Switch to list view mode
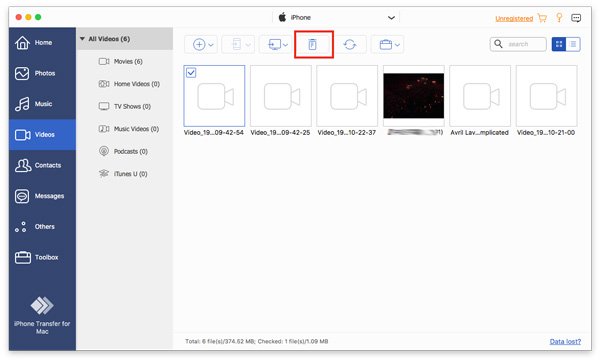Image resolution: width=600 pixels, height=361 pixels. coord(573,44)
